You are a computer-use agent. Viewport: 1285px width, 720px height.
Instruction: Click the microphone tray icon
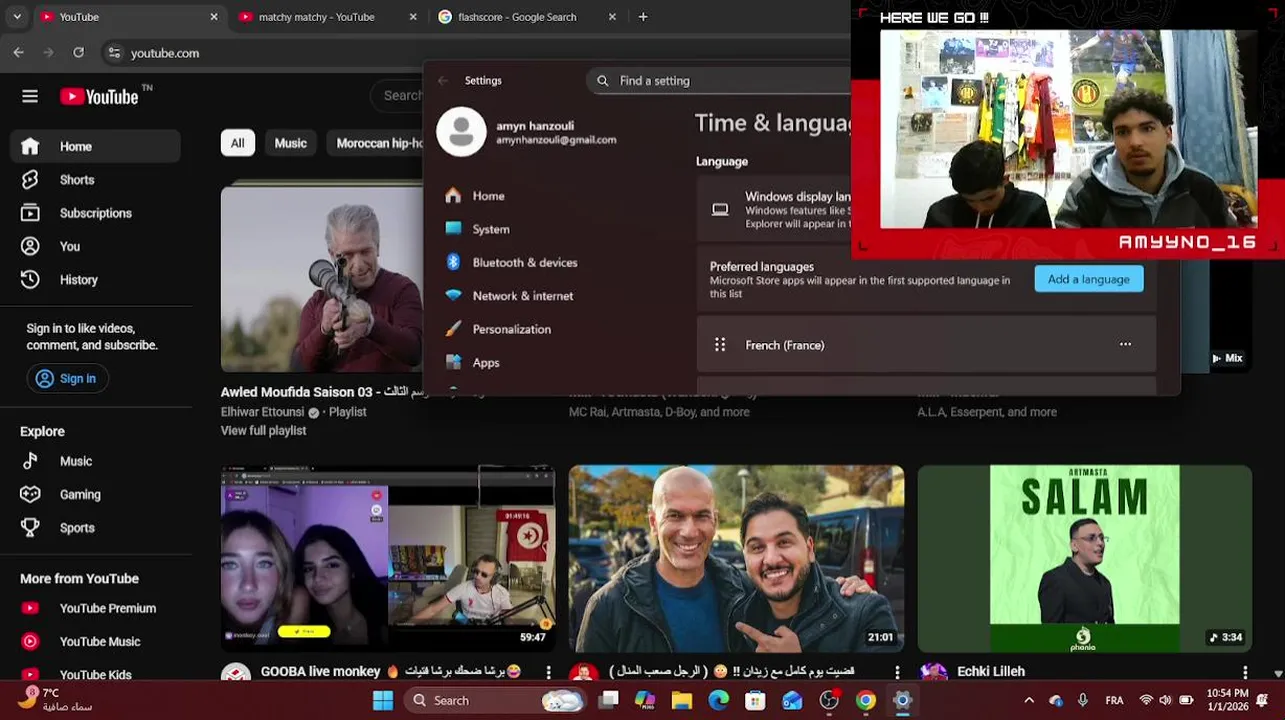point(1083,701)
